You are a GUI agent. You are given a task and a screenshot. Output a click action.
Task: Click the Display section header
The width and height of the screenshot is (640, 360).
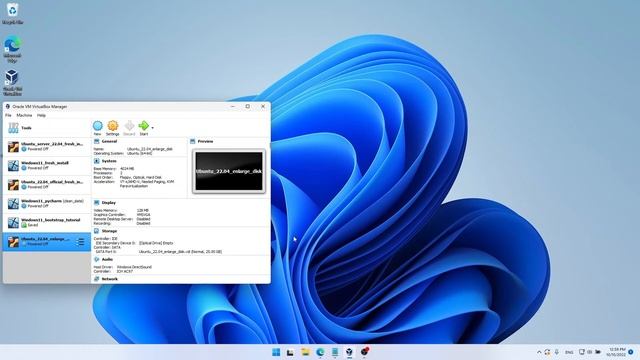[x=109, y=203]
